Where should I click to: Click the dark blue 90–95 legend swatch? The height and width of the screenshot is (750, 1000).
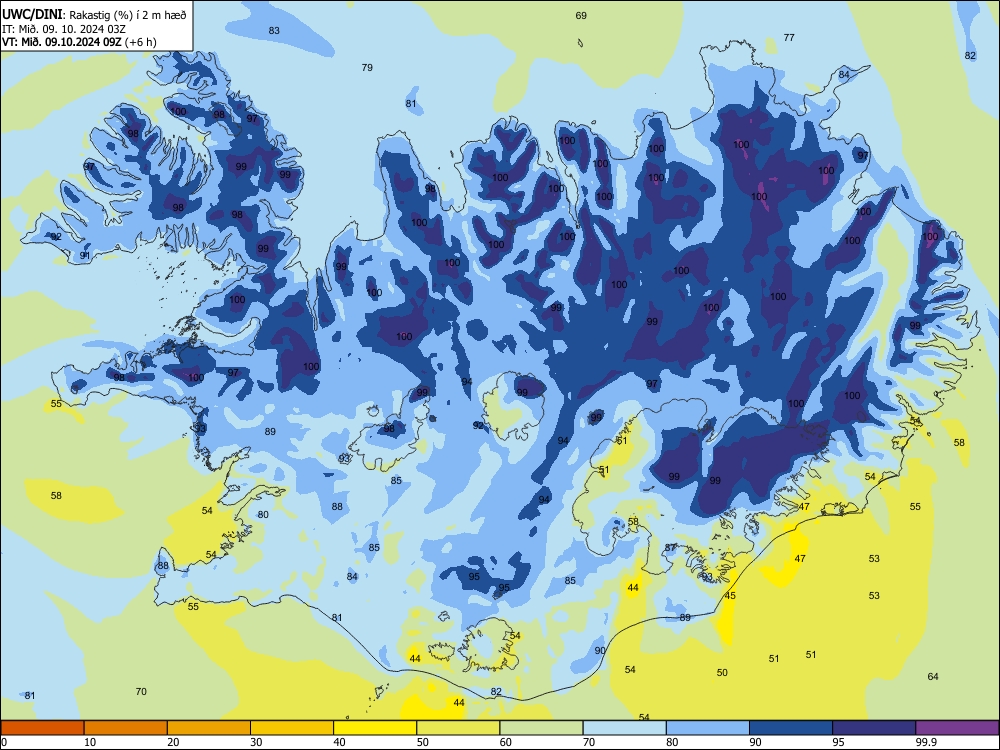[791, 728]
